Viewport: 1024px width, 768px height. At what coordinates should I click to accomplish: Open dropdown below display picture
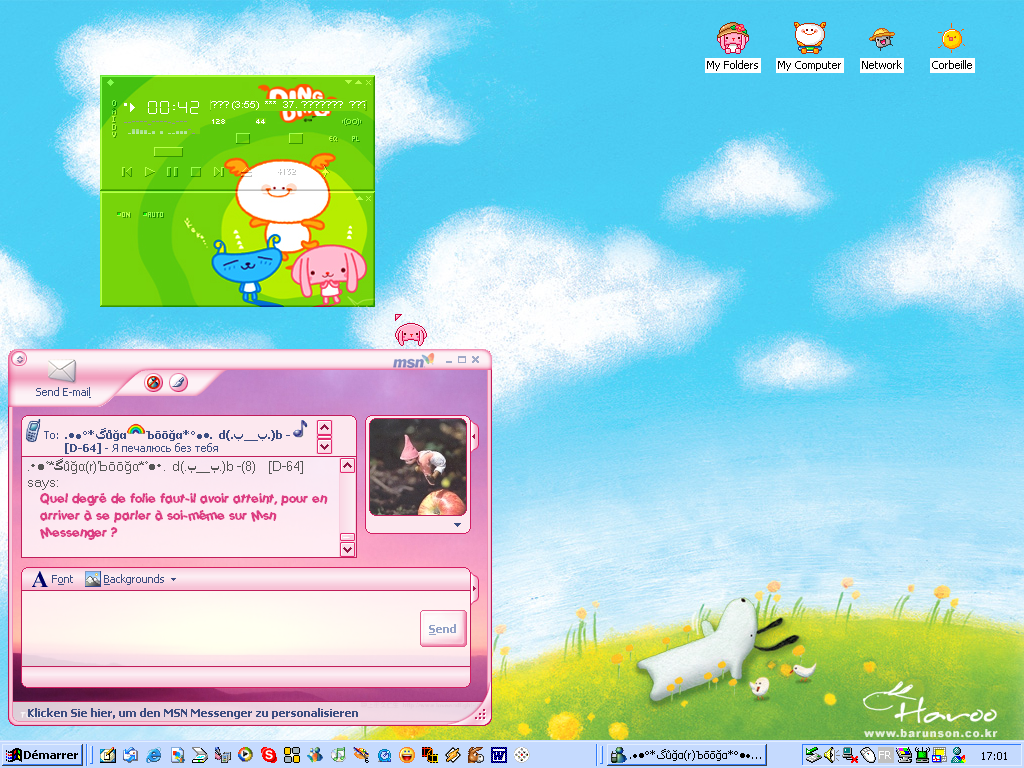tap(457, 524)
